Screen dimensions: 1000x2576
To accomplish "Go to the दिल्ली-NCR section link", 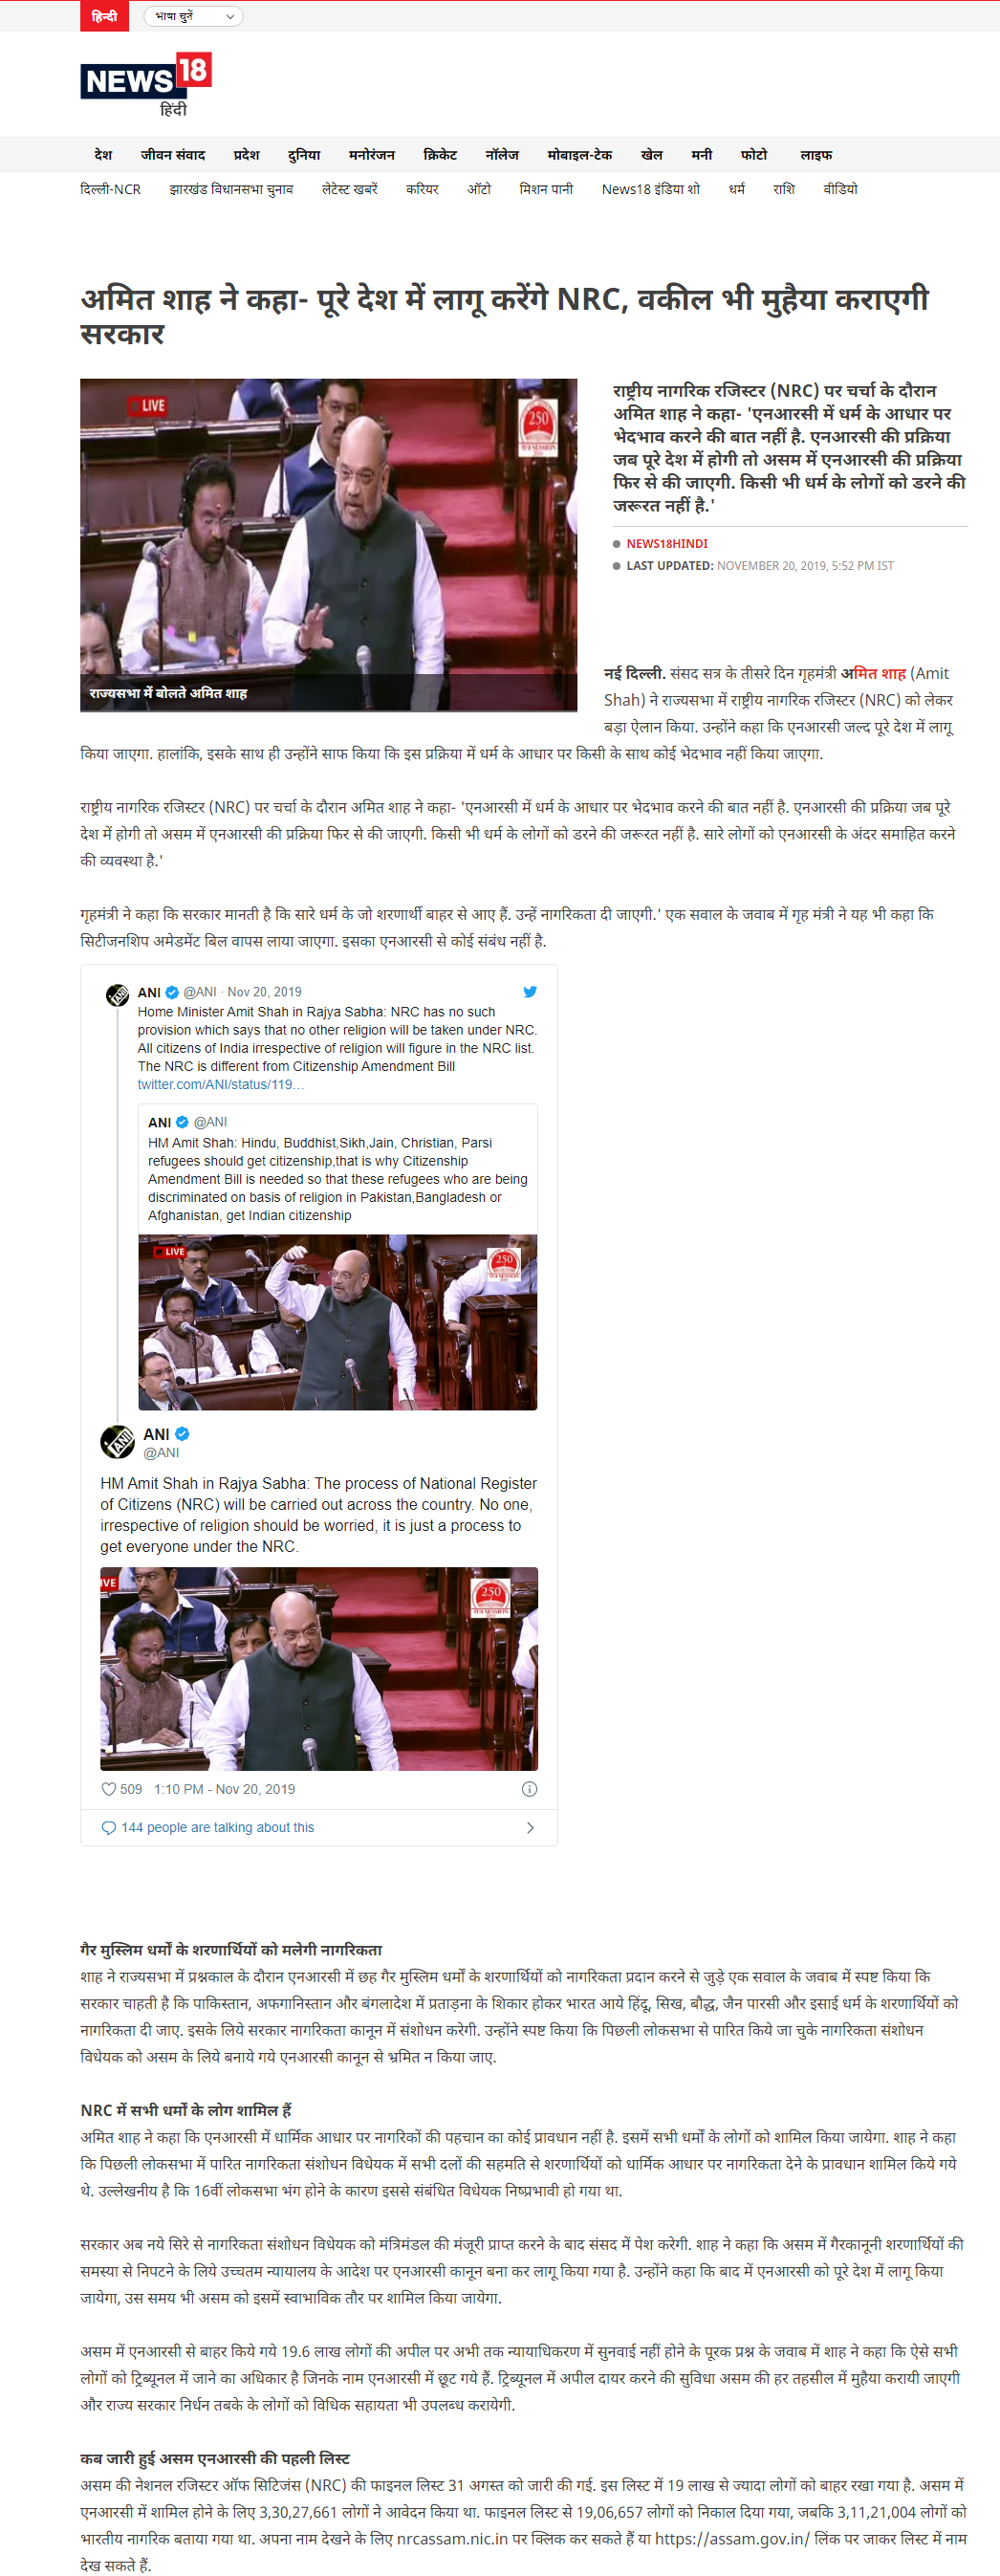I will click(110, 189).
